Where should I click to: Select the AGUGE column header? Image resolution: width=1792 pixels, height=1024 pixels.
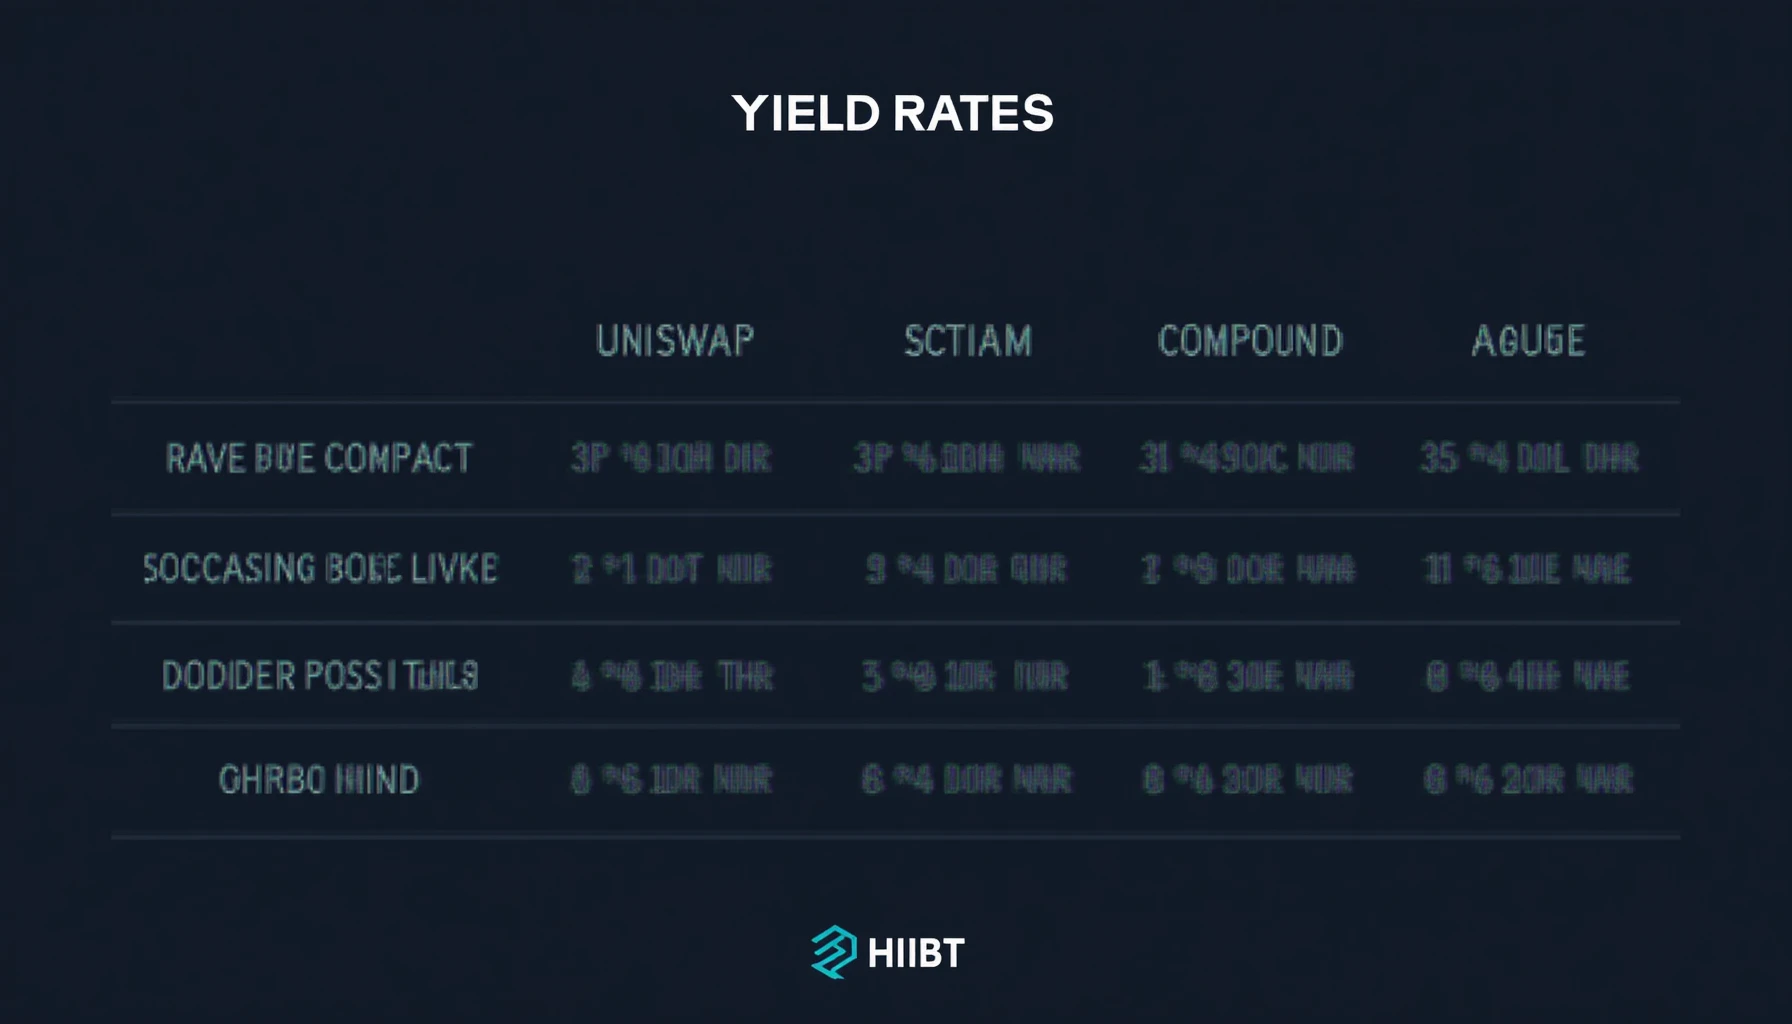(x=1528, y=341)
